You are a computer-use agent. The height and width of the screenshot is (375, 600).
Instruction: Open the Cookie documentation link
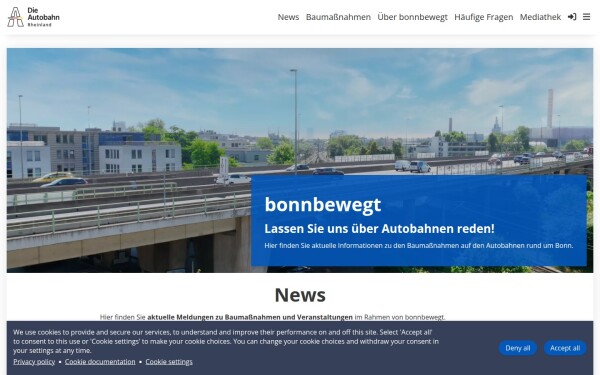tap(100, 362)
